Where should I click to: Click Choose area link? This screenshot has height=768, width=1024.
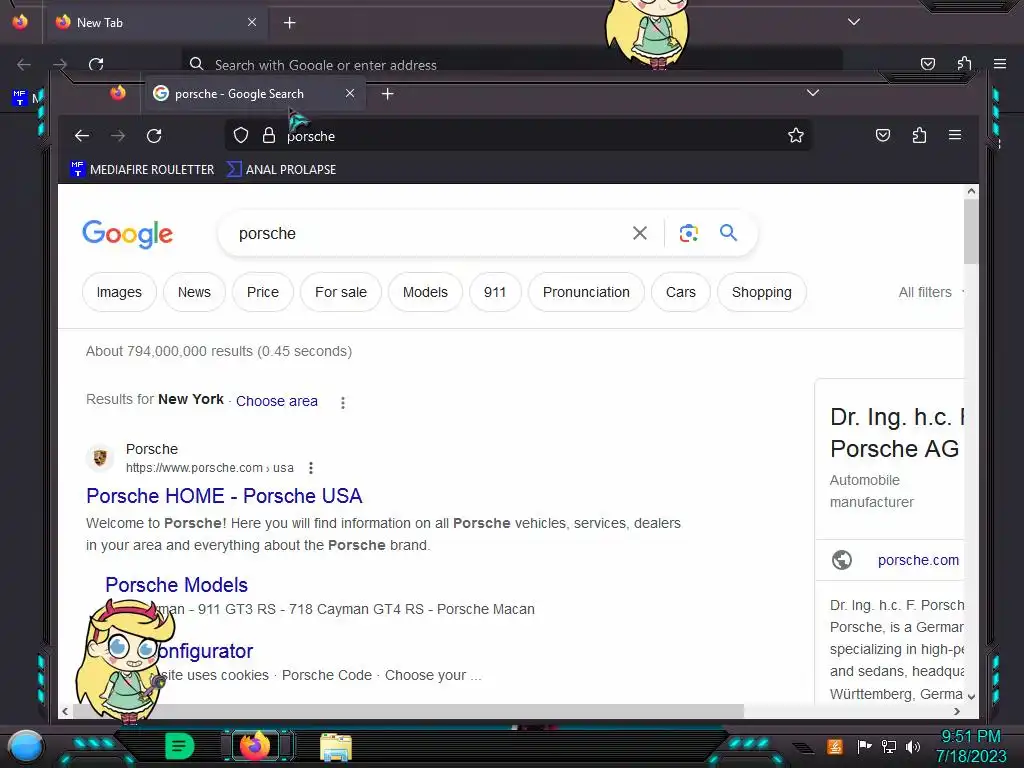click(277, 401)
